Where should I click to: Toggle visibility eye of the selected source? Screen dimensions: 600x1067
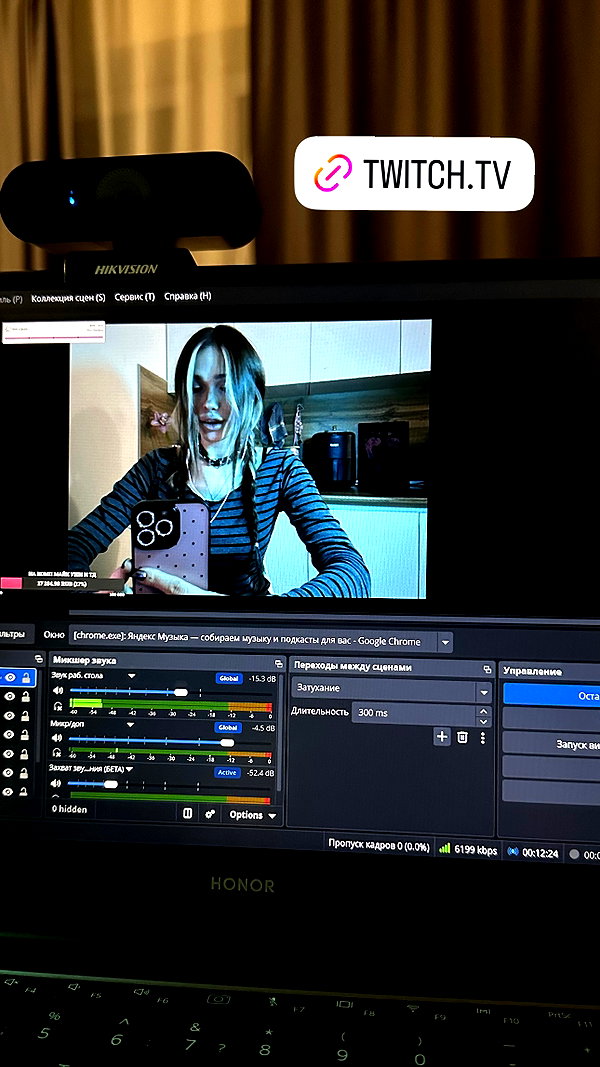pyautogui.click(x=10, y=677)
